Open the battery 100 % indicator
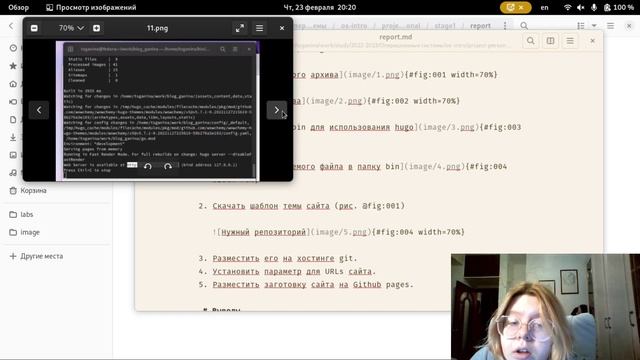640x360 pixels. pyautogui.click(x=619, y=7)
